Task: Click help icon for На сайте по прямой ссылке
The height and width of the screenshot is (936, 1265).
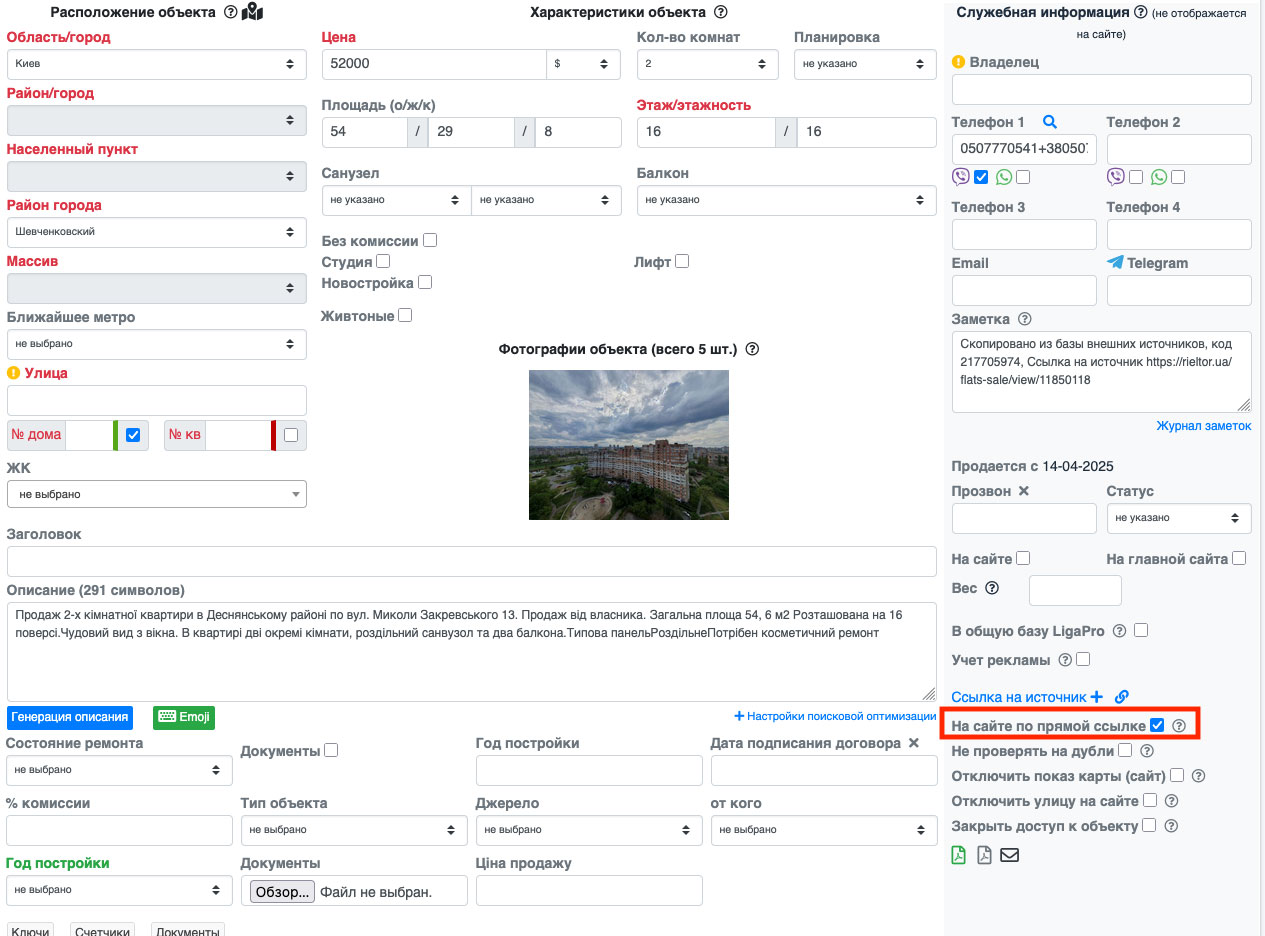Action: coord(1179,725)
